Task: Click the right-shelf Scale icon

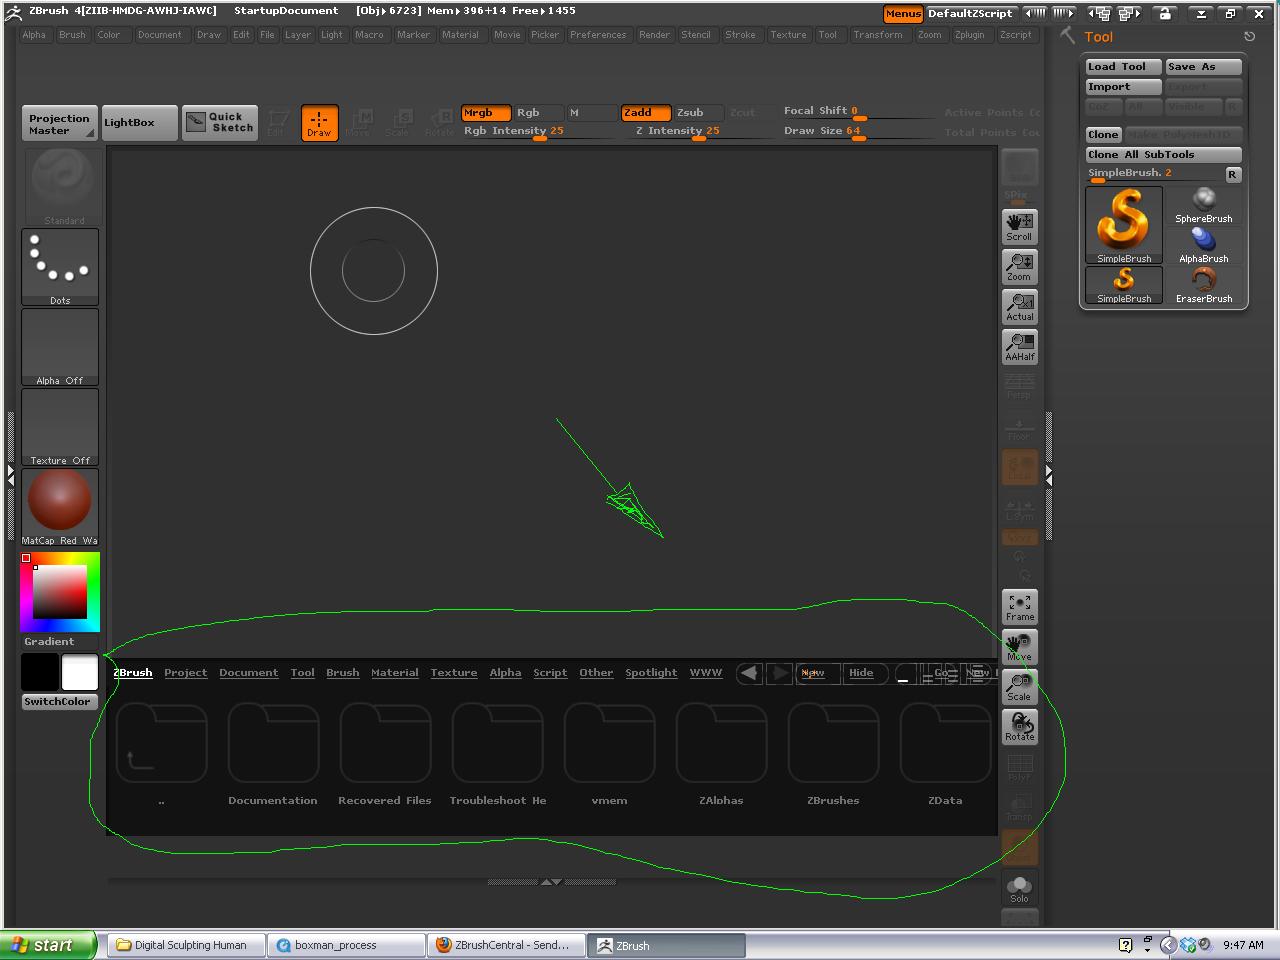Action: (x=1020, y=687)
